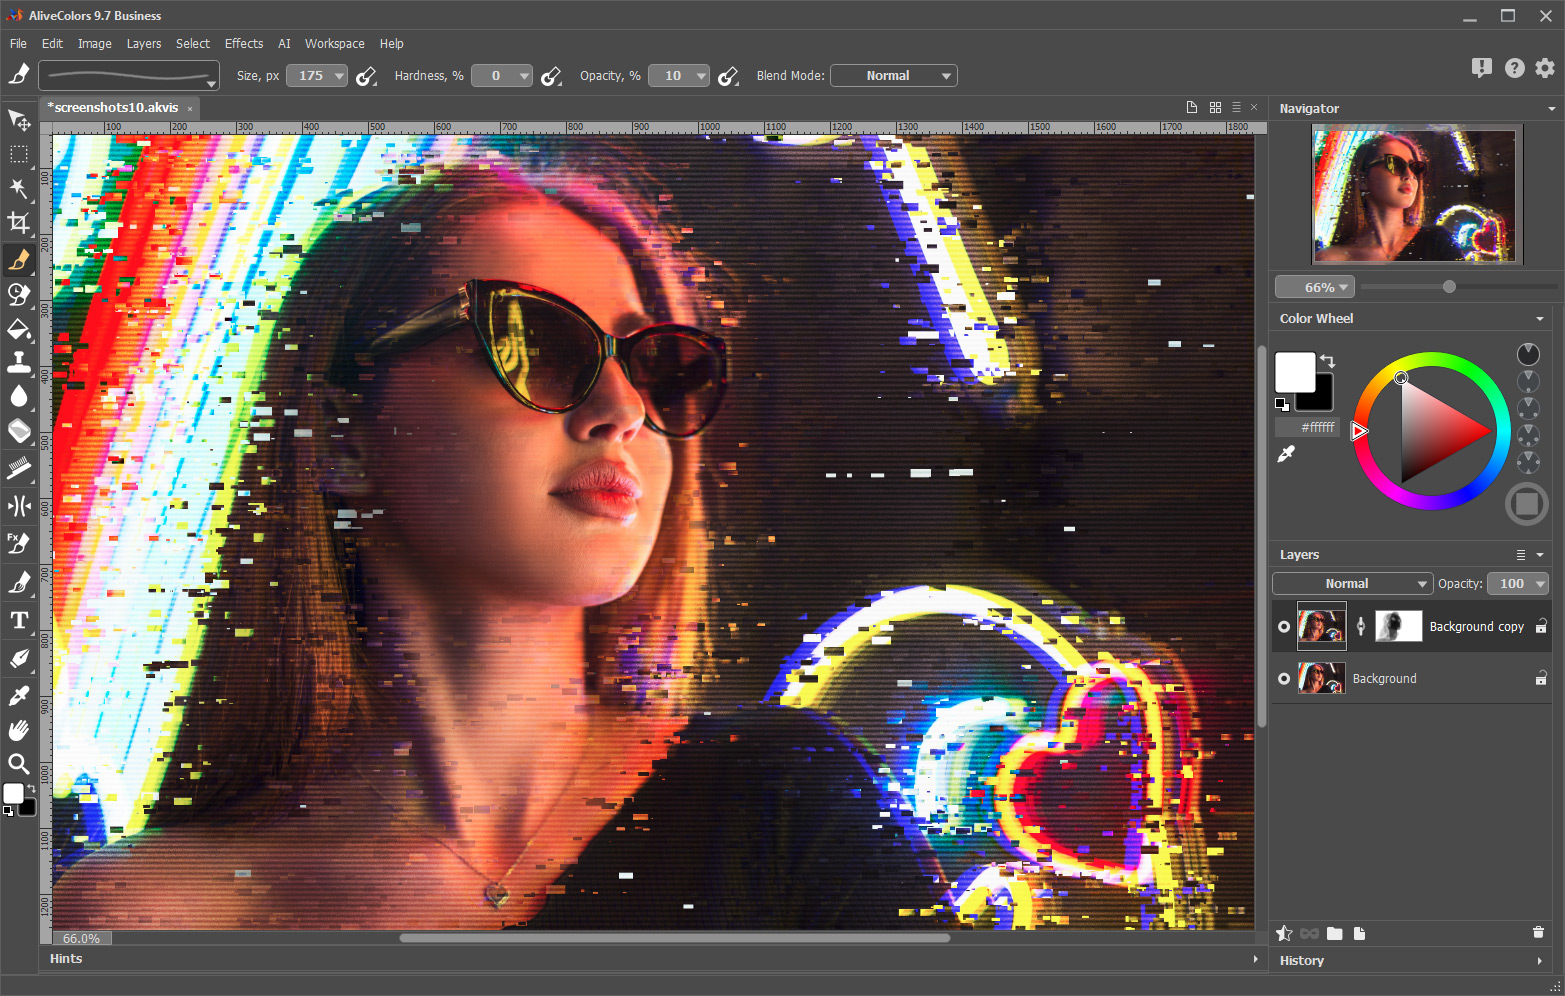1565x996 pixels.
Task: Pick the Hand tool
Action: [18, 730]
